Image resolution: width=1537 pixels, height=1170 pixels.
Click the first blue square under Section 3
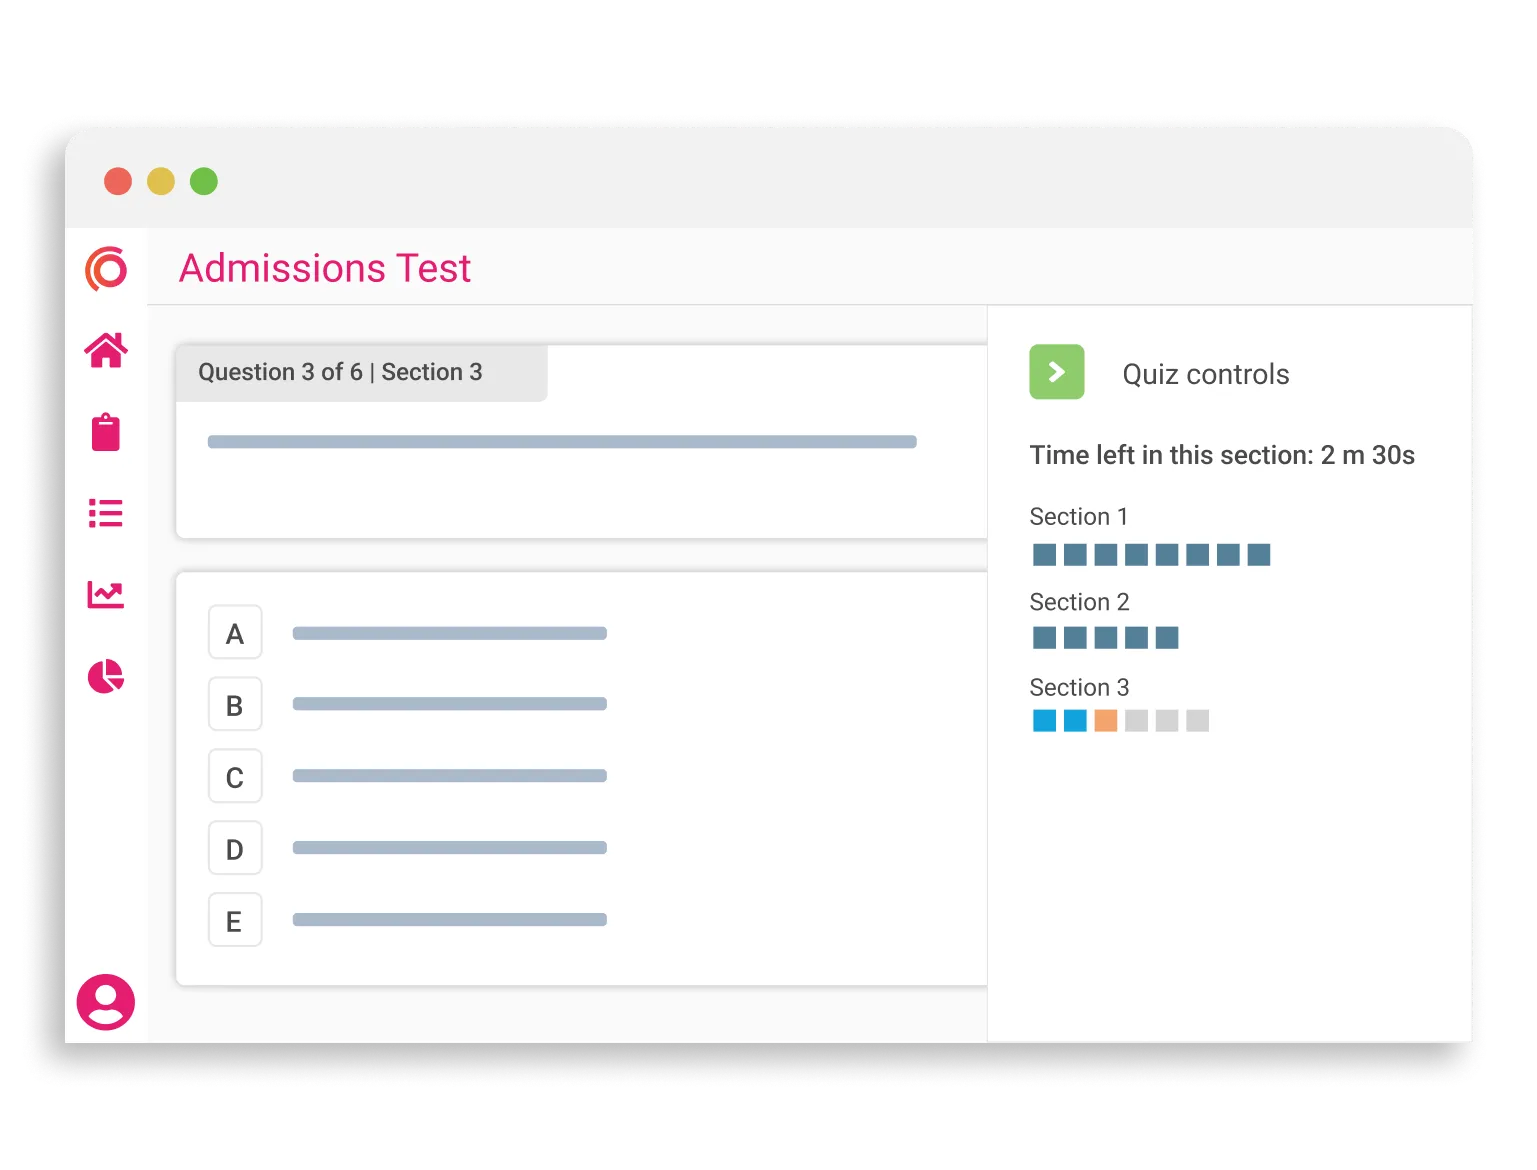(x=1043, y=720)
